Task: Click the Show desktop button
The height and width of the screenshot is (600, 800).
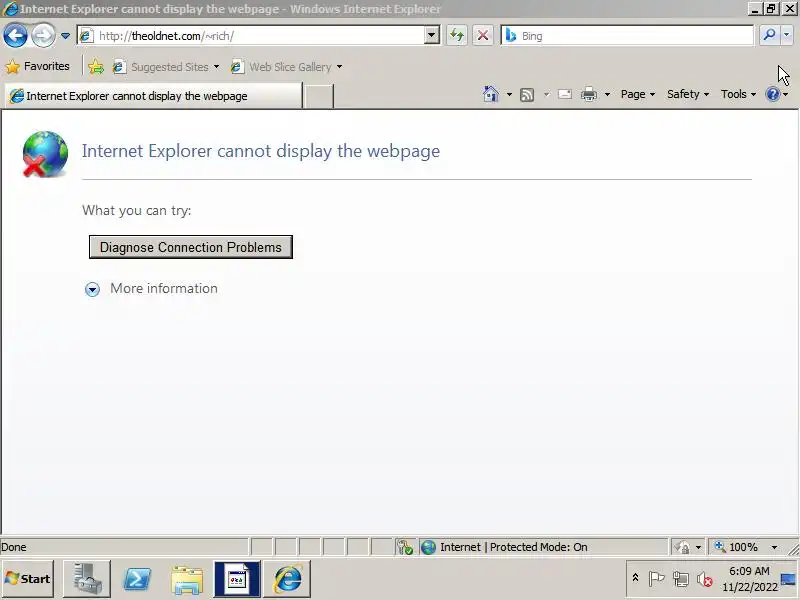Action: click(789, 579)
